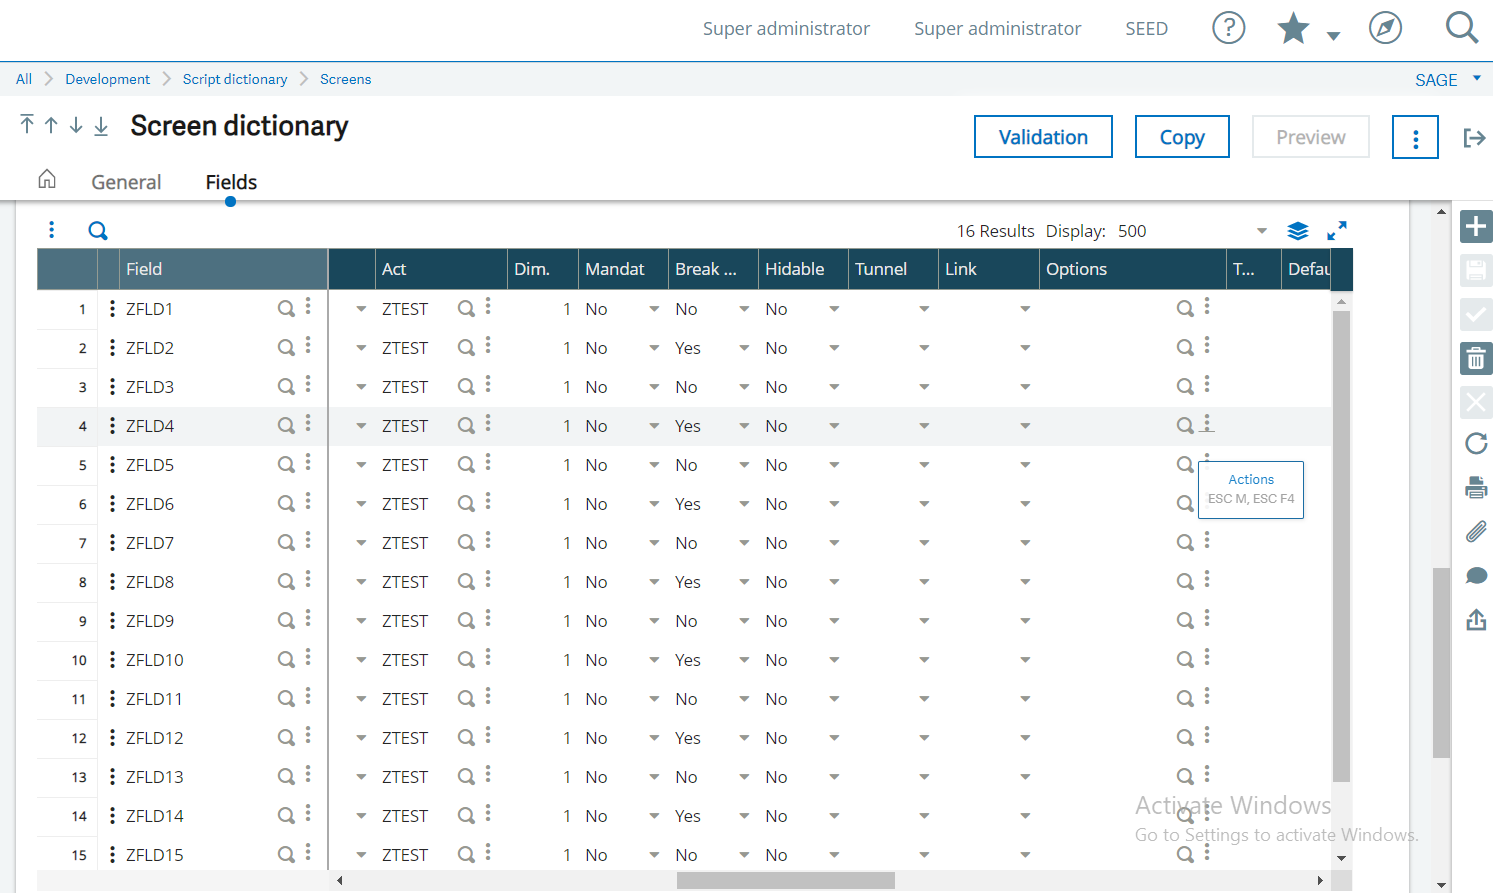Open Break dropdown in row 2

(744, 348)
